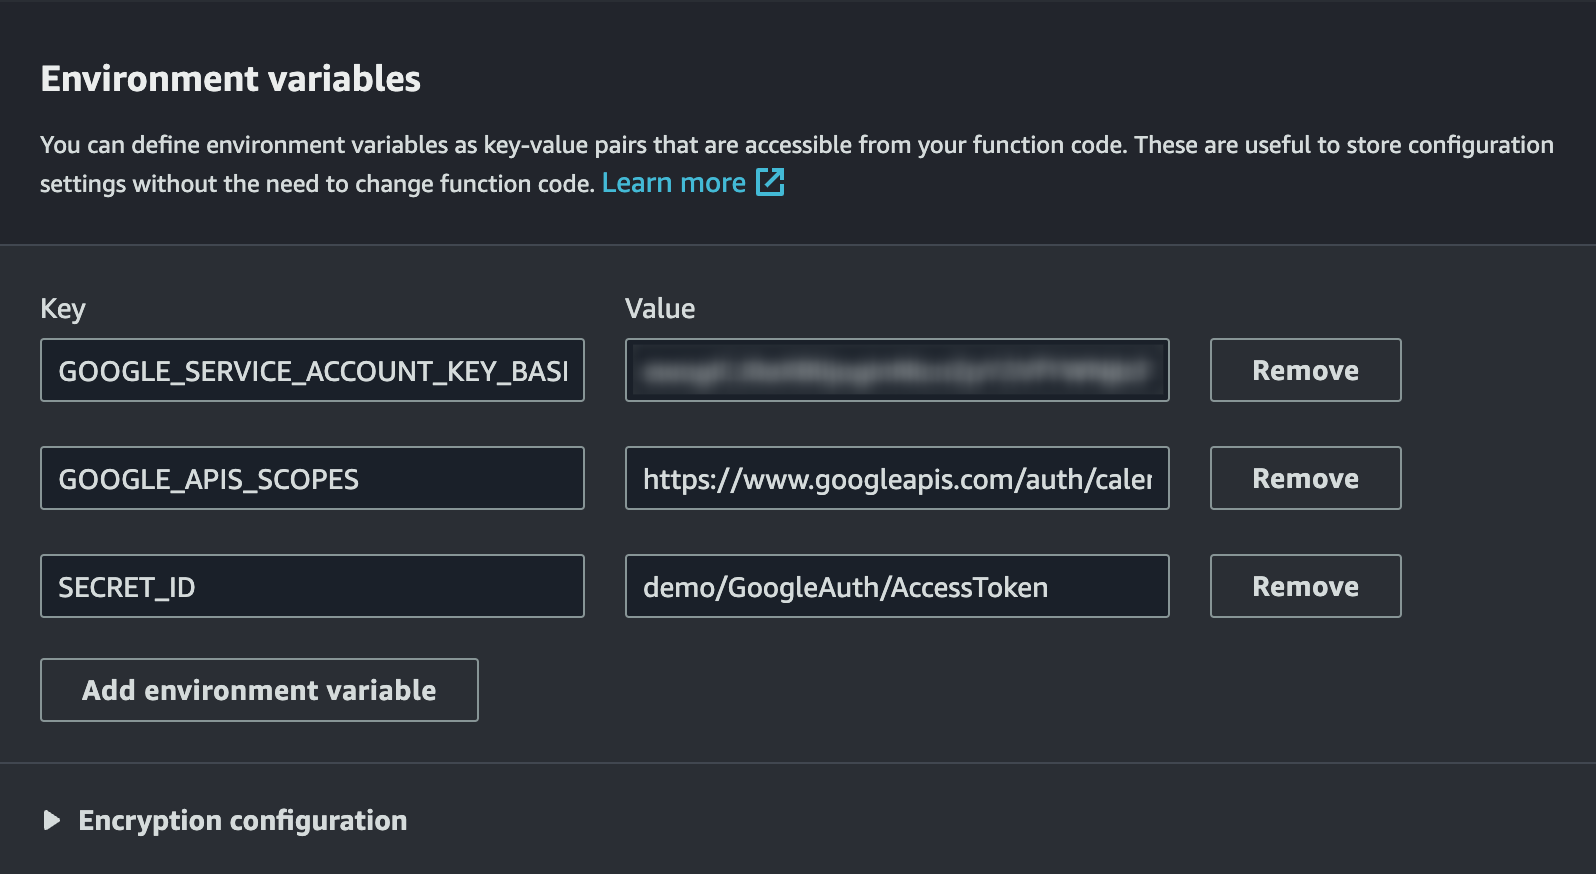Edit the googleapis.com scopes value field
Image resolution: width=1596 pixels, height=874 pixels.
point(897,478)
